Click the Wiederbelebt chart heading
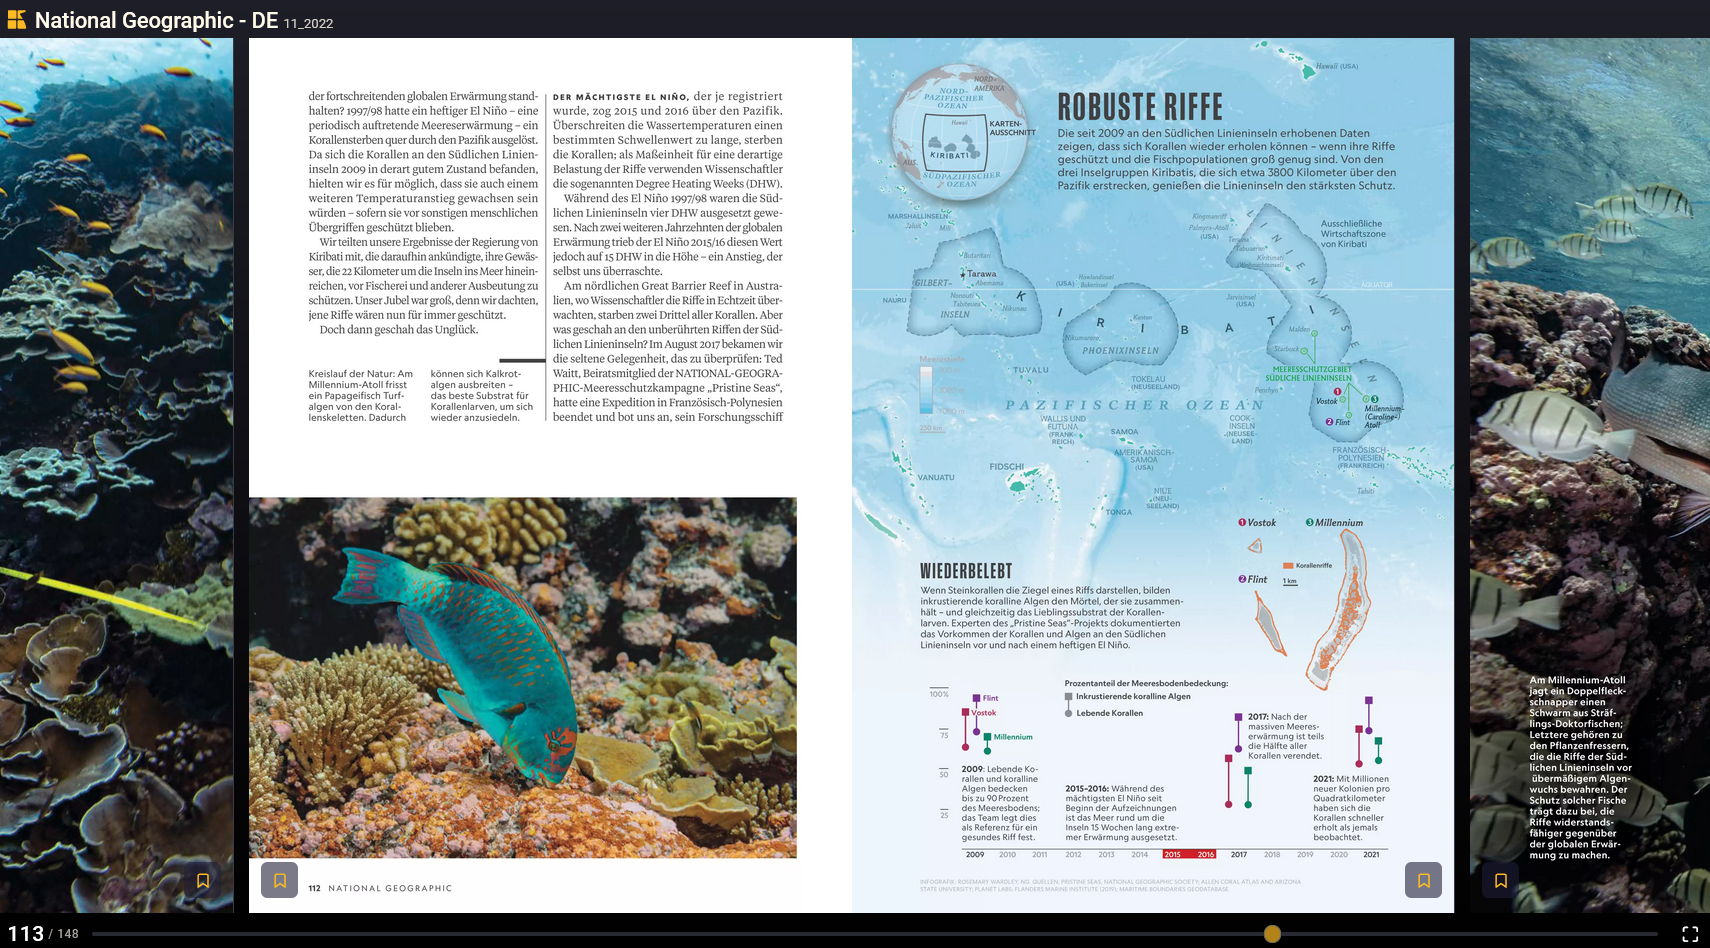Image resolution: width=1710 pixels, height=948 pixels. (966, 571)
